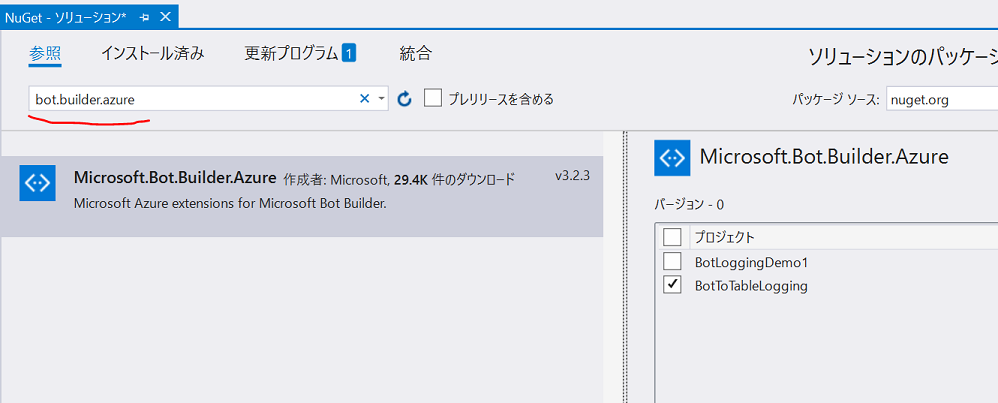Click the 29.4K downloads count text
Screen dimensions: 998x403
[411, 180]
